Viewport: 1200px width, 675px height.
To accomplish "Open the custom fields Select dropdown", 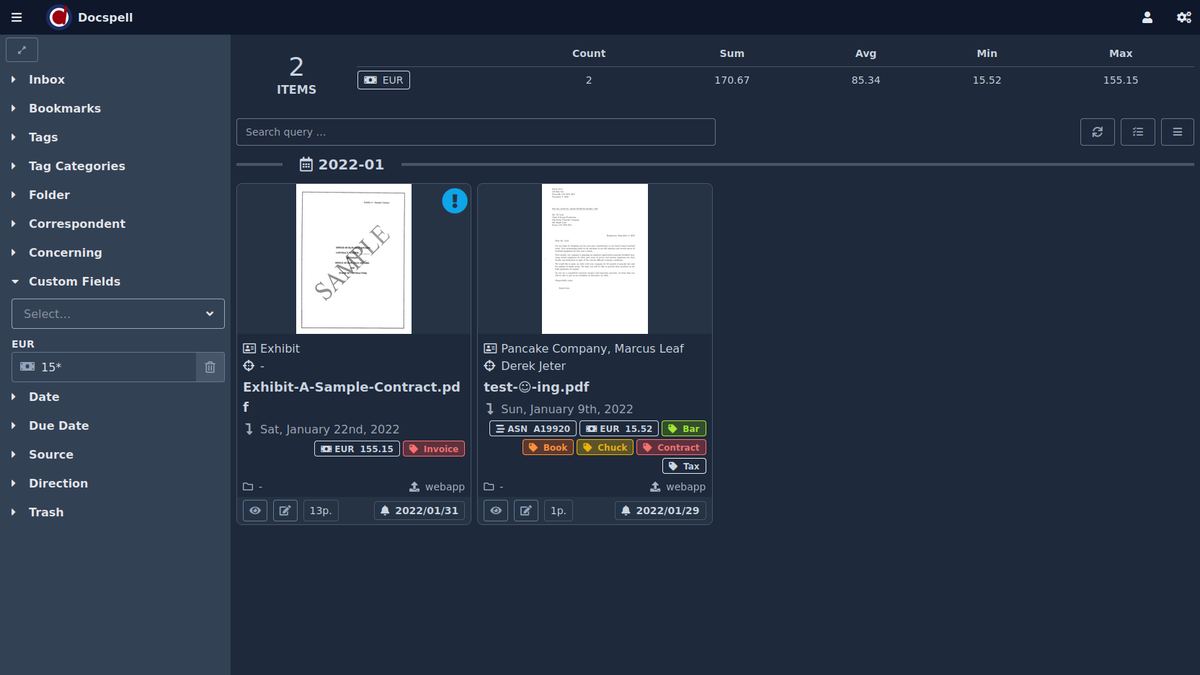I will click(118, 313).
